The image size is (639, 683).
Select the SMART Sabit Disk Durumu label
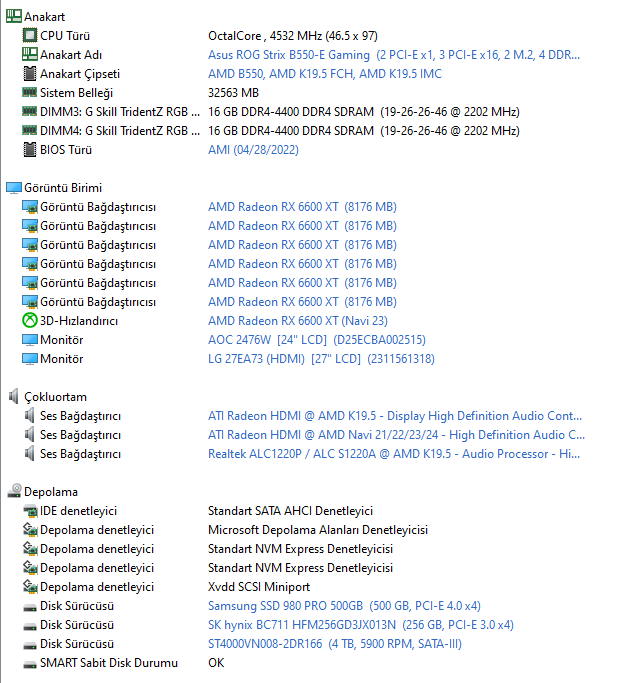click(109, 663)
